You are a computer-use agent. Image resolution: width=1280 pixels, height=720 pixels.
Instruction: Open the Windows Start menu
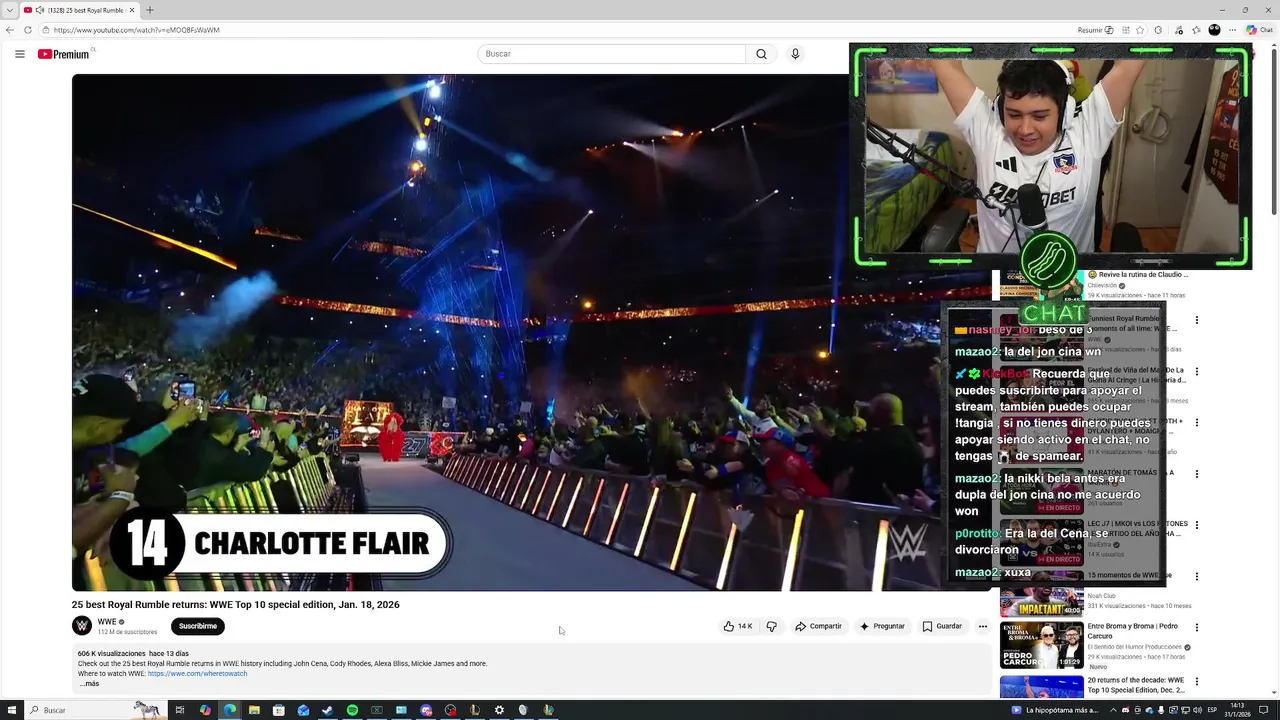coord(12,710)
